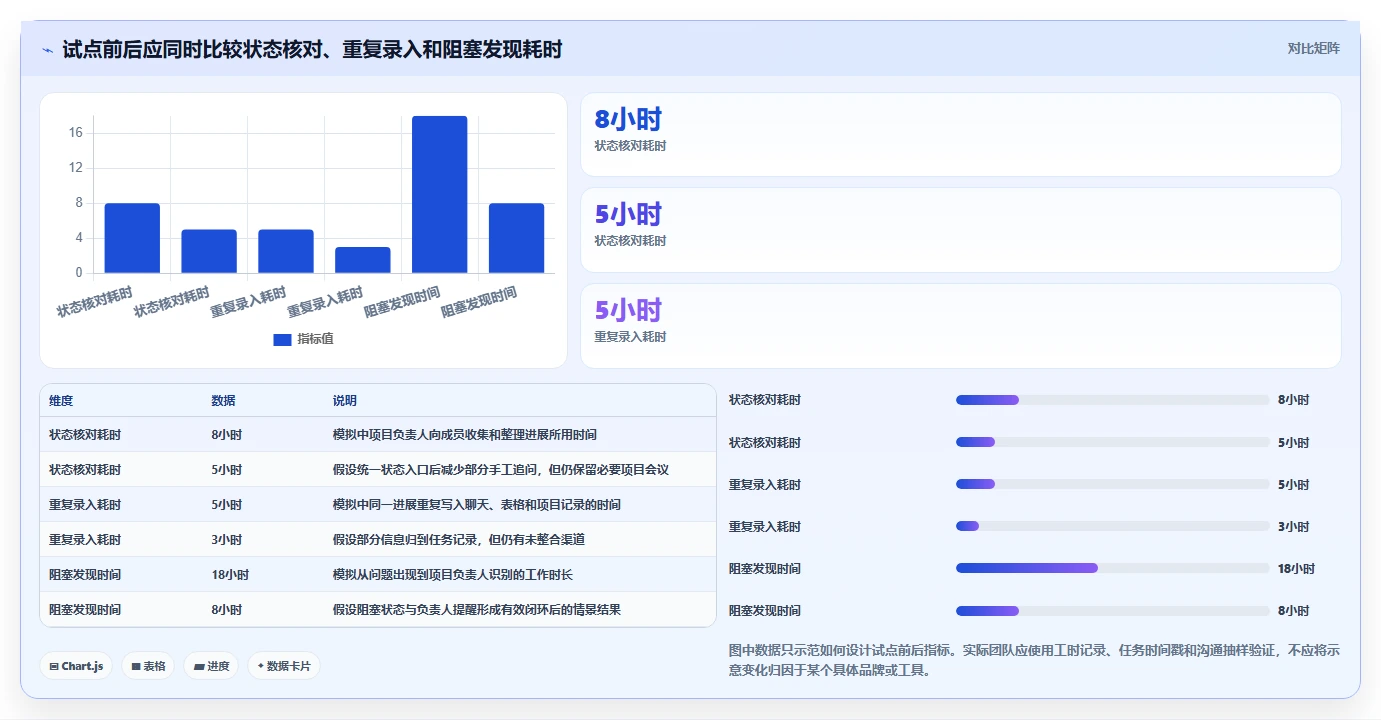Click the tallest chart bar at 18
This screenshot has width=1381, height=720.
pos(439,194)
